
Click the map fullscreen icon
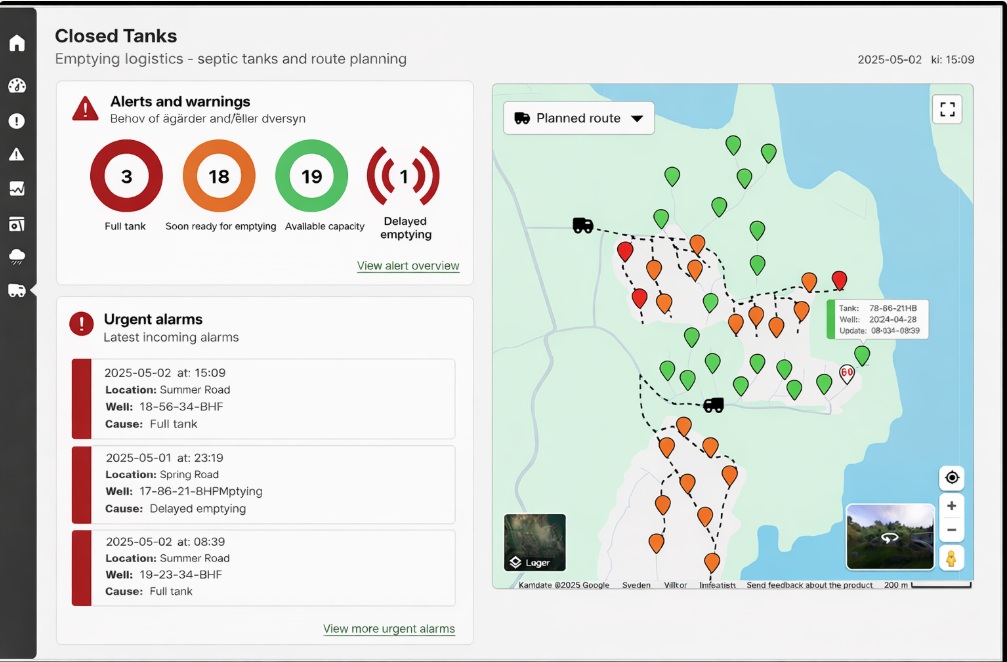(947, 109)
